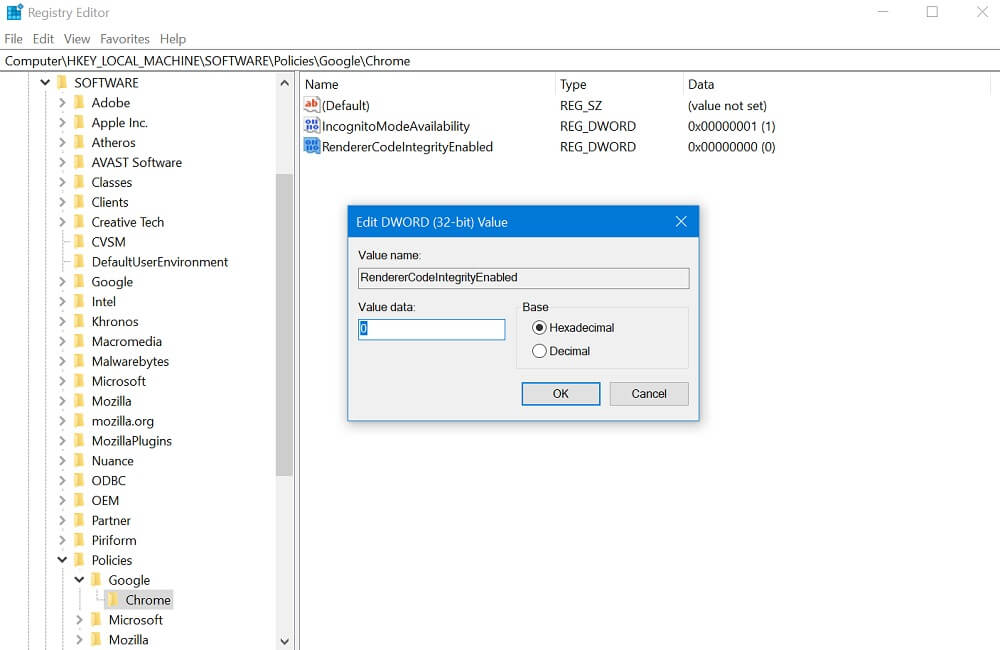Click the Nuance folder icon
This screenshot has width=1000, height=650.
[x=80, y=461]
